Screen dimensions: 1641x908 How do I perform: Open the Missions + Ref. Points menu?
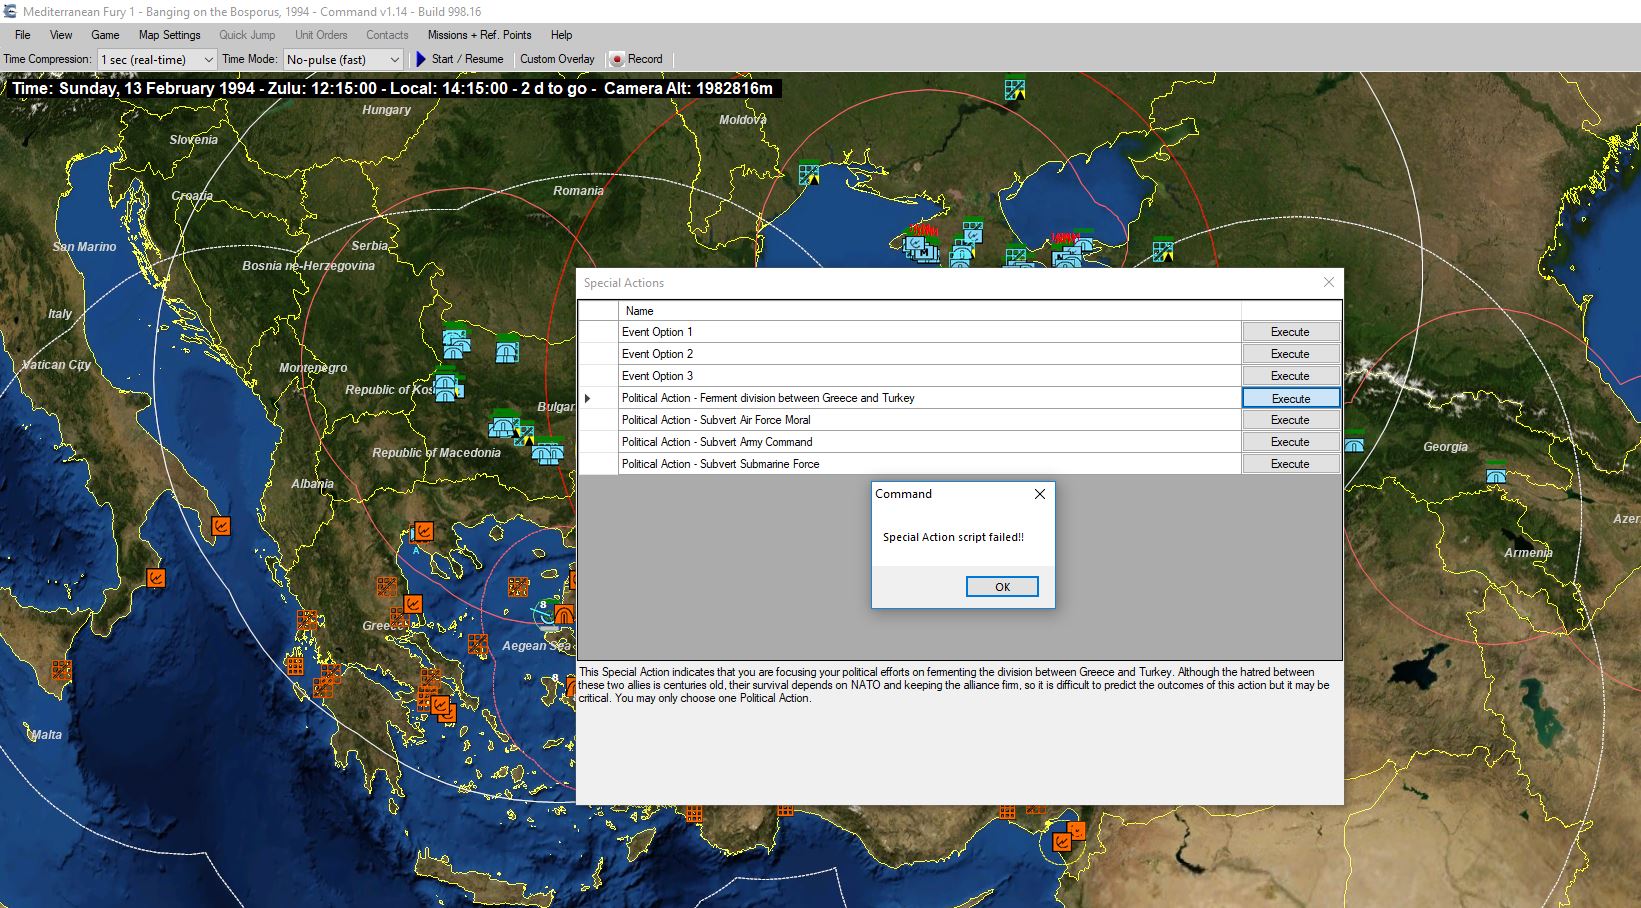[479, 35]
